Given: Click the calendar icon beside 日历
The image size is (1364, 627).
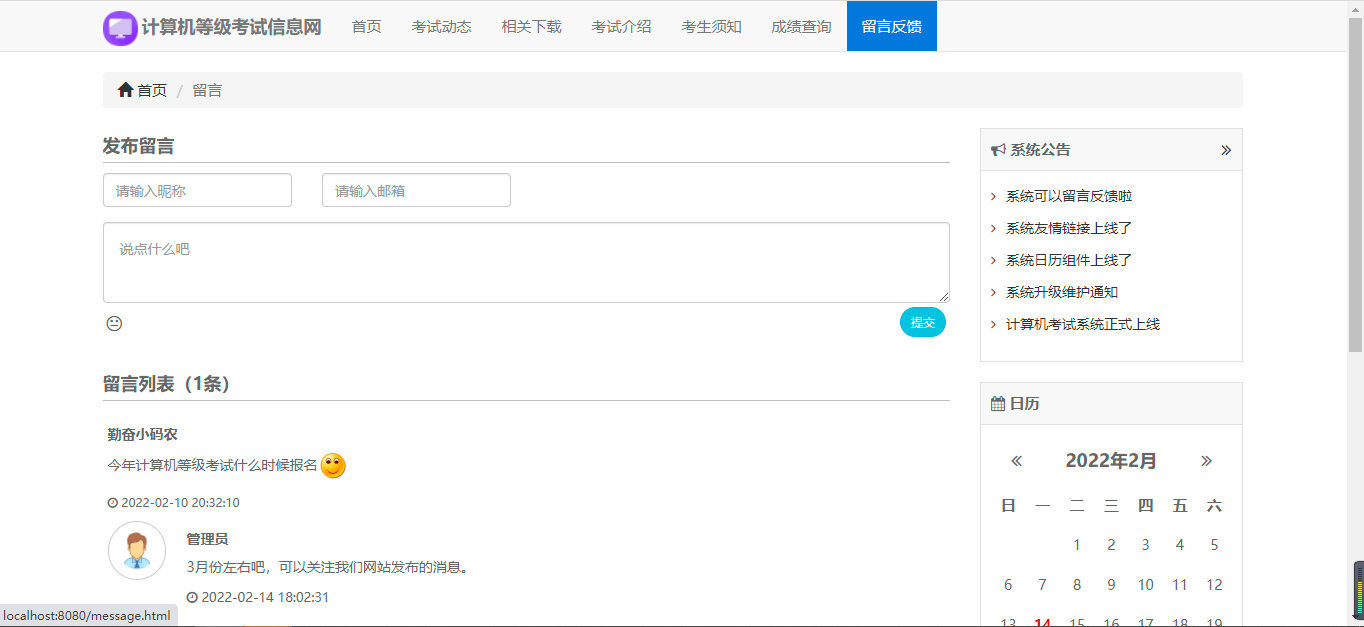Looking at the screenshot, I should coord(998,404).
